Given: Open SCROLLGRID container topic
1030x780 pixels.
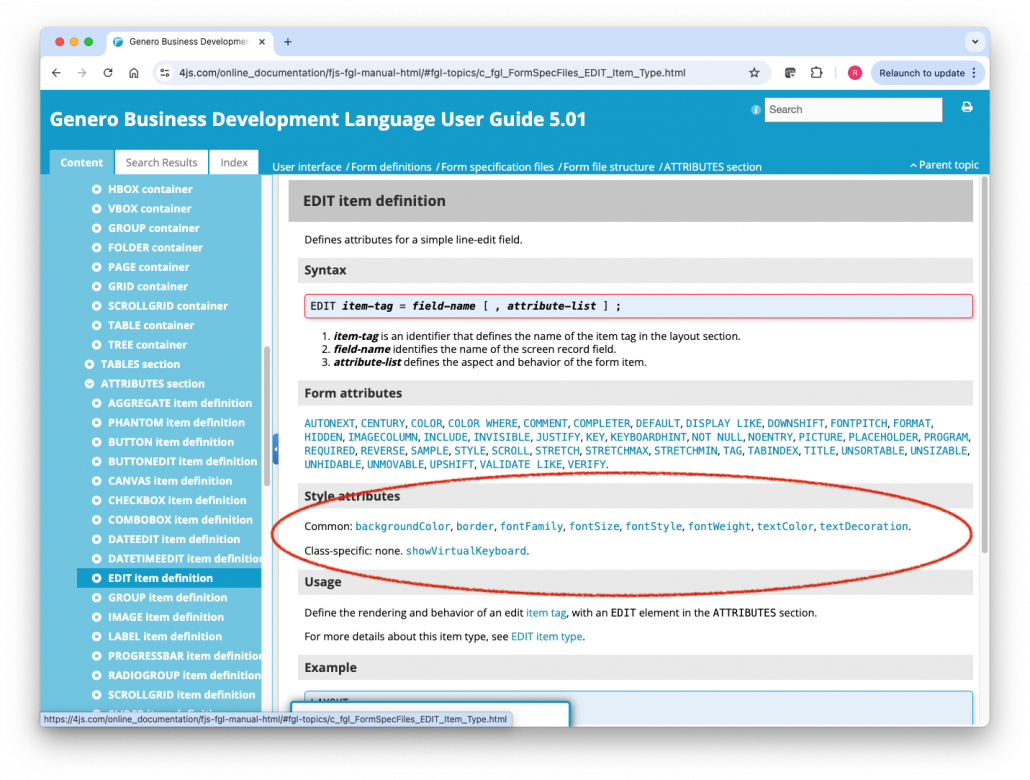Looking at the screenshot, I should click(168, 306).
